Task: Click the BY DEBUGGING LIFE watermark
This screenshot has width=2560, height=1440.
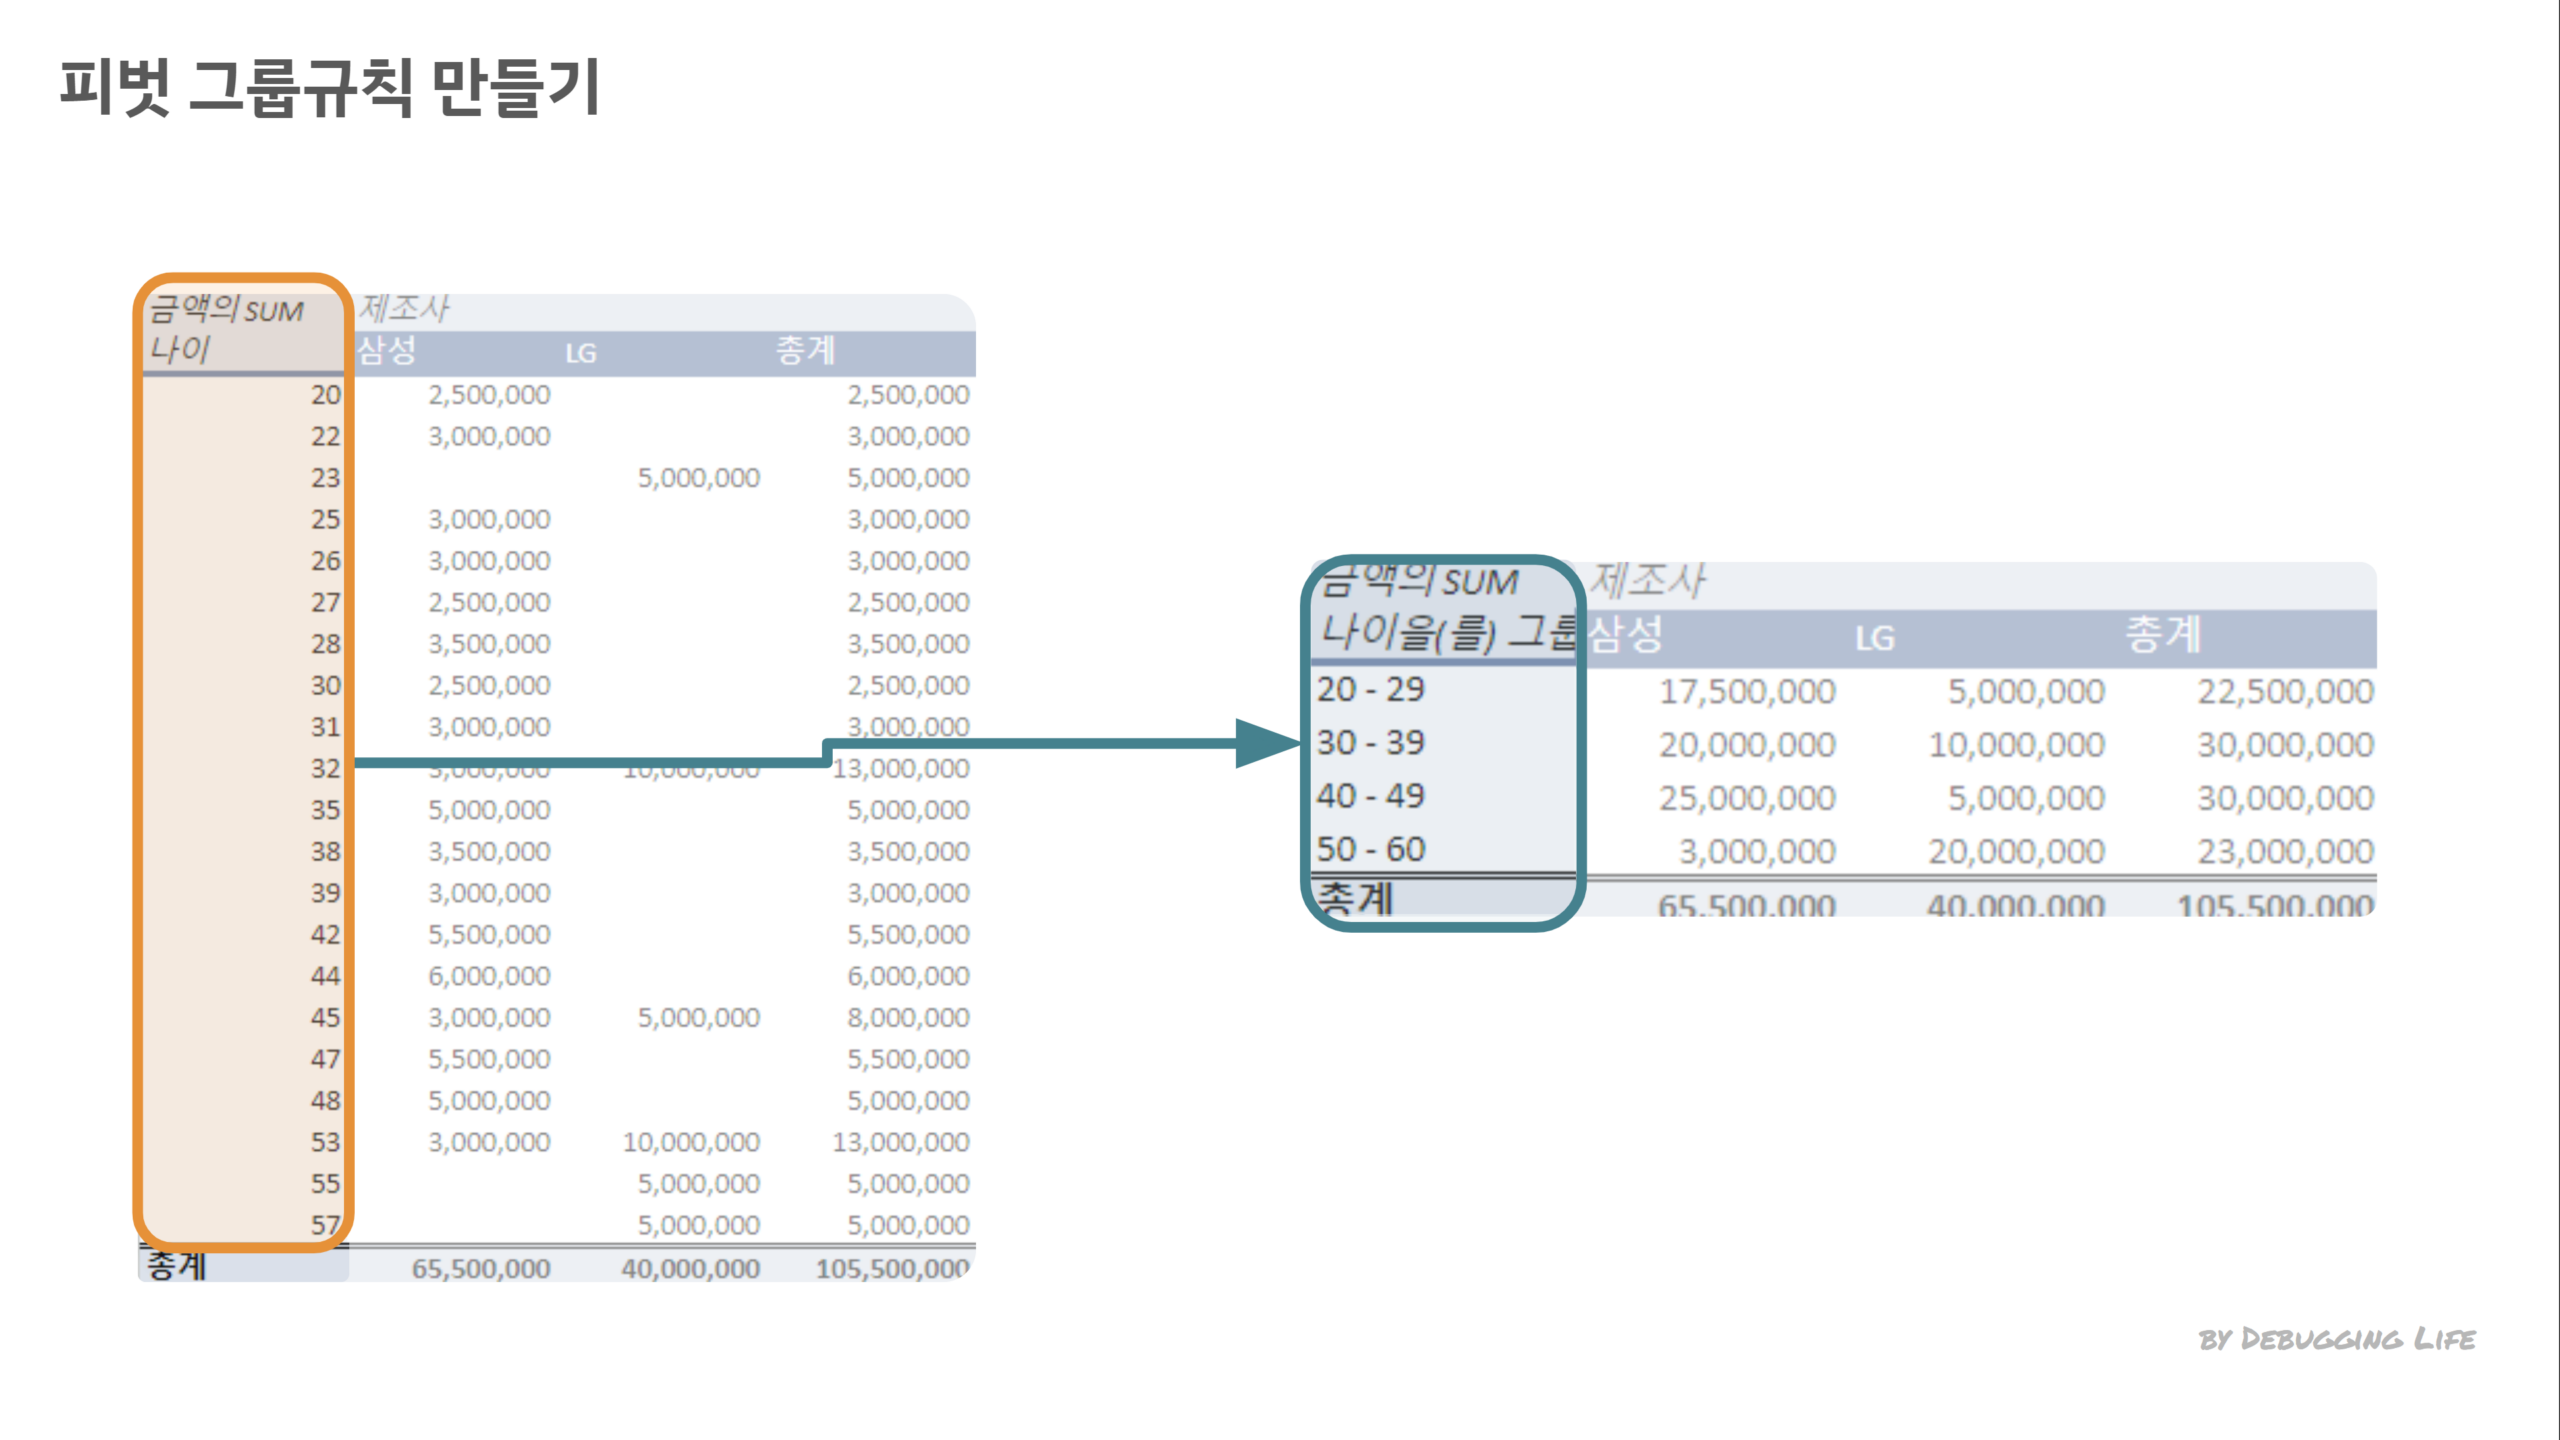Action: [x=2337, y=1339]
